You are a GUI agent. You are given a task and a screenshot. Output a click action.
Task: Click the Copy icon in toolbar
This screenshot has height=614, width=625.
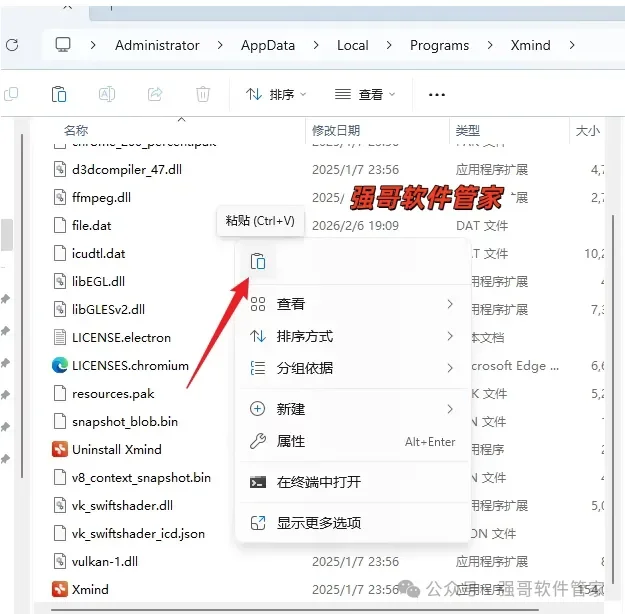(x=11, y=94)
